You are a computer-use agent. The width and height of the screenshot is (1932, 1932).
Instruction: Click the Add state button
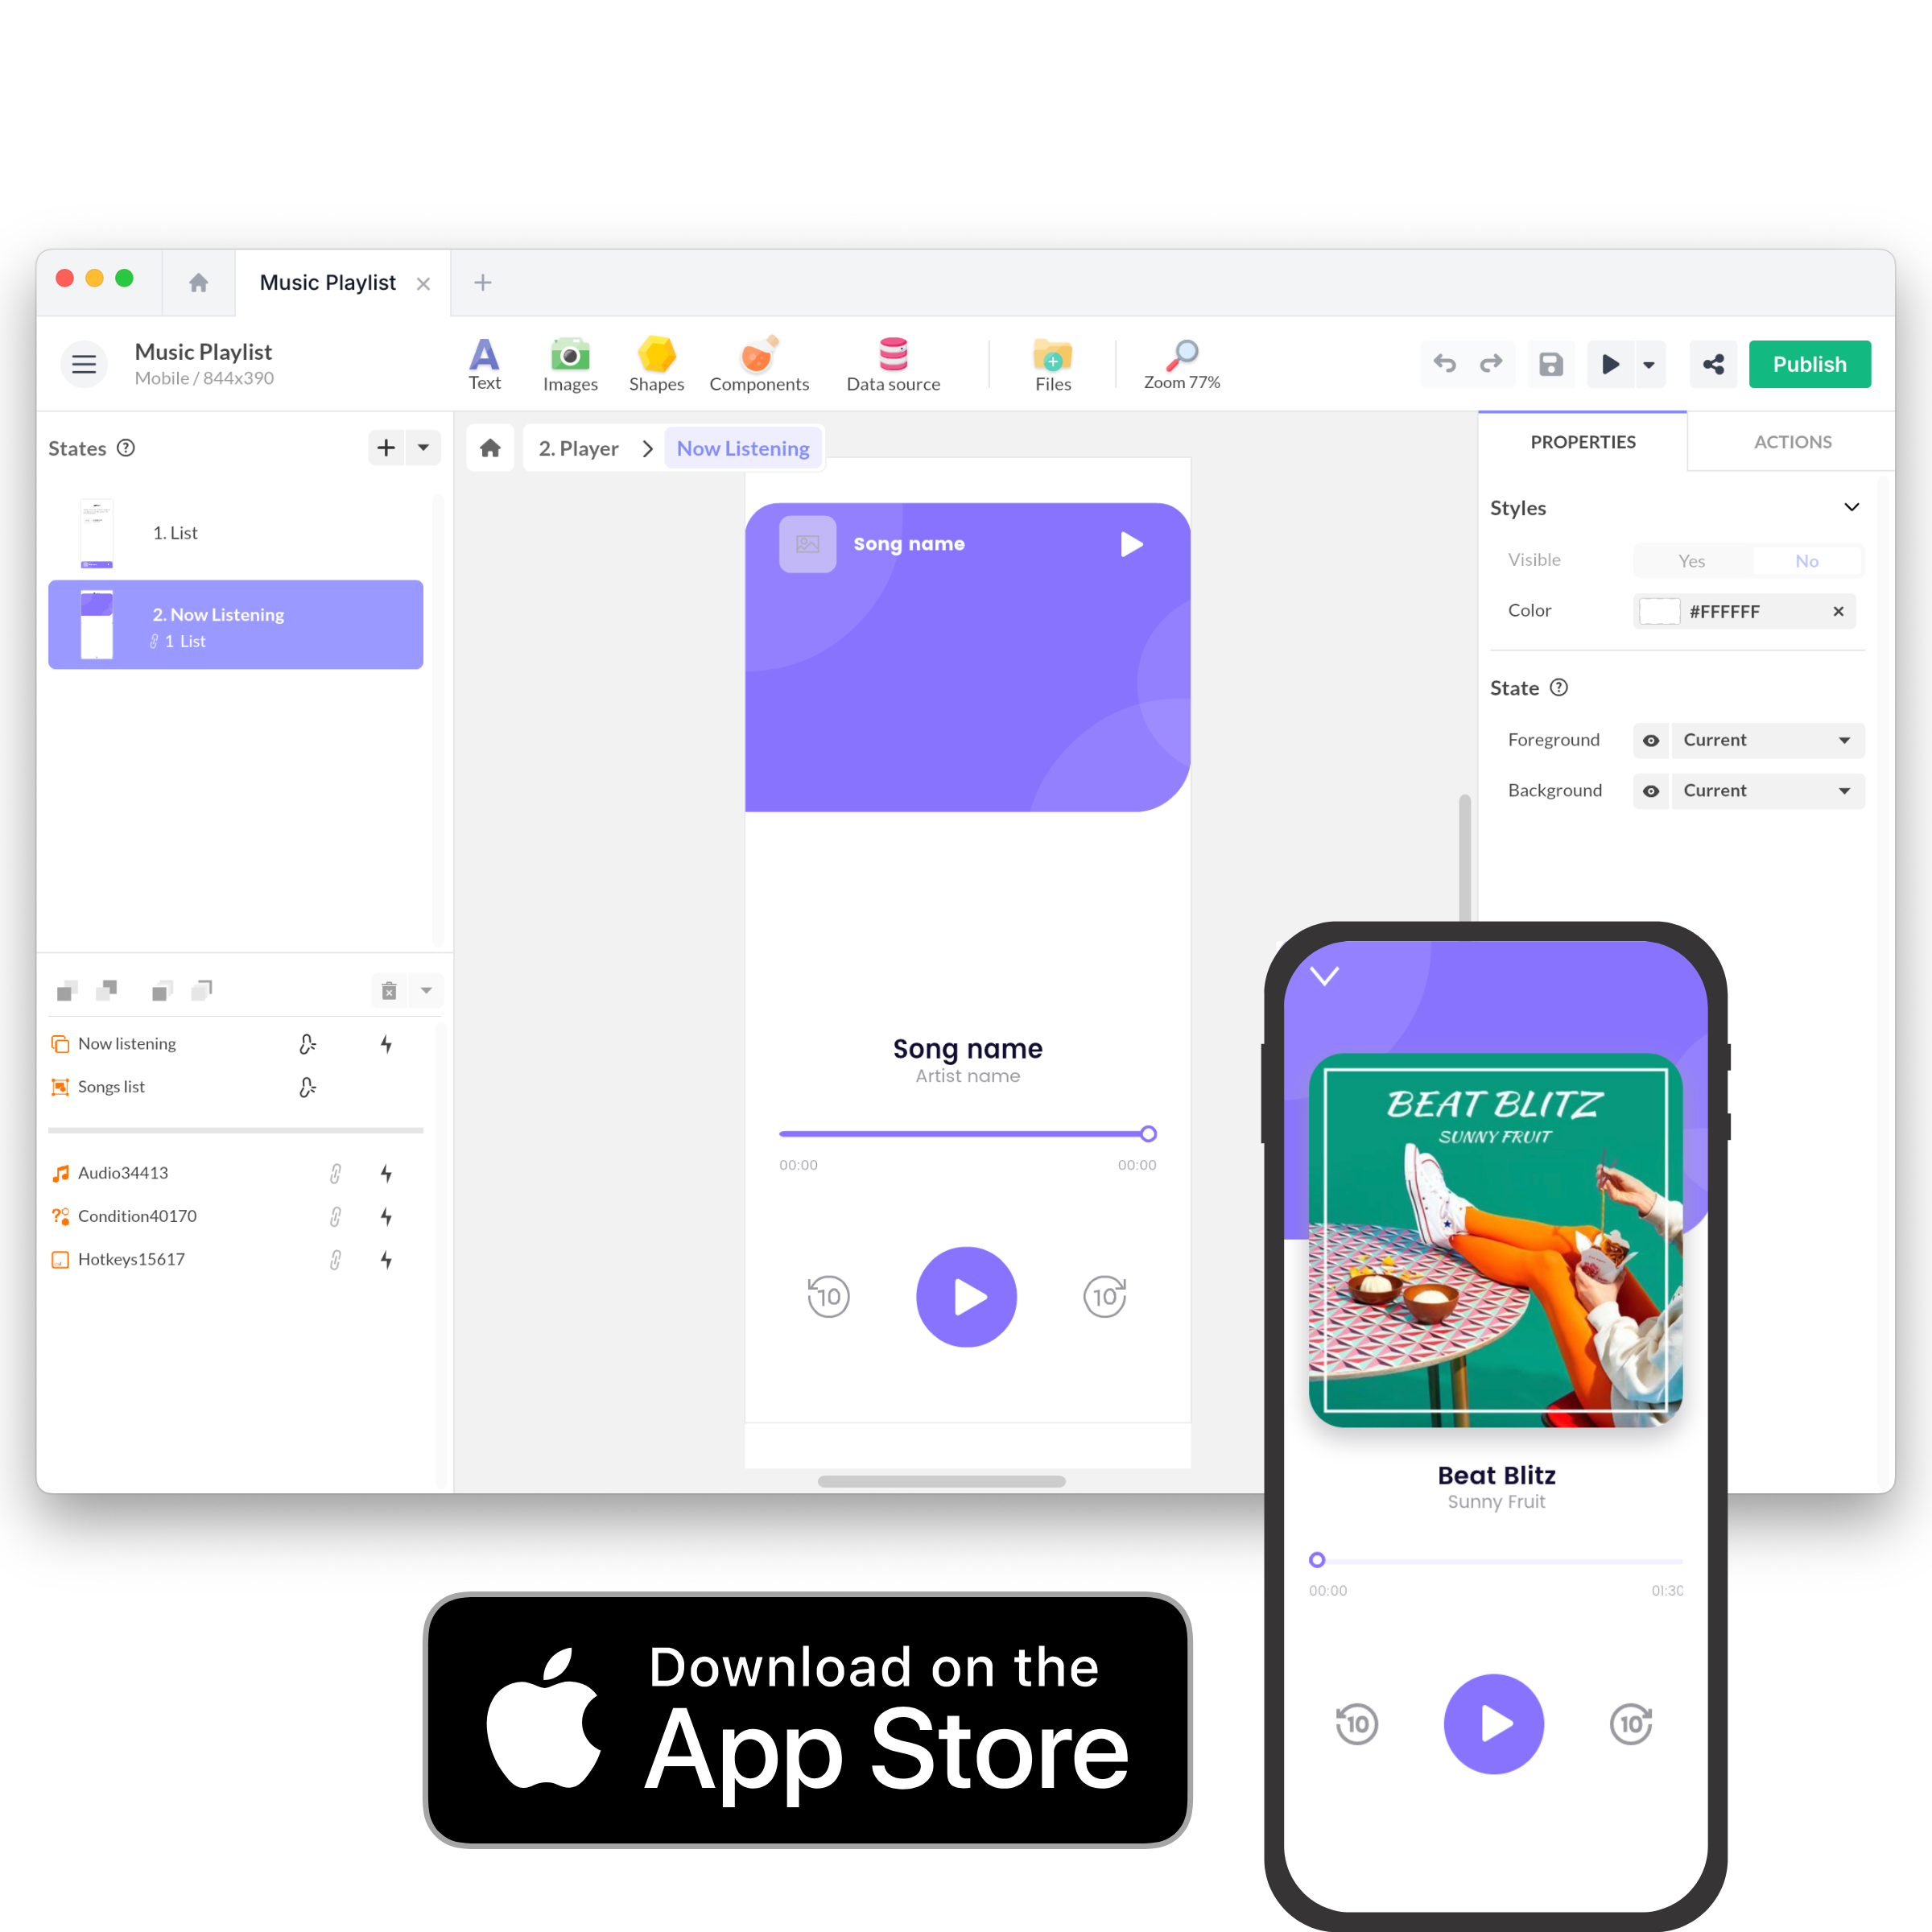[386, 448]
